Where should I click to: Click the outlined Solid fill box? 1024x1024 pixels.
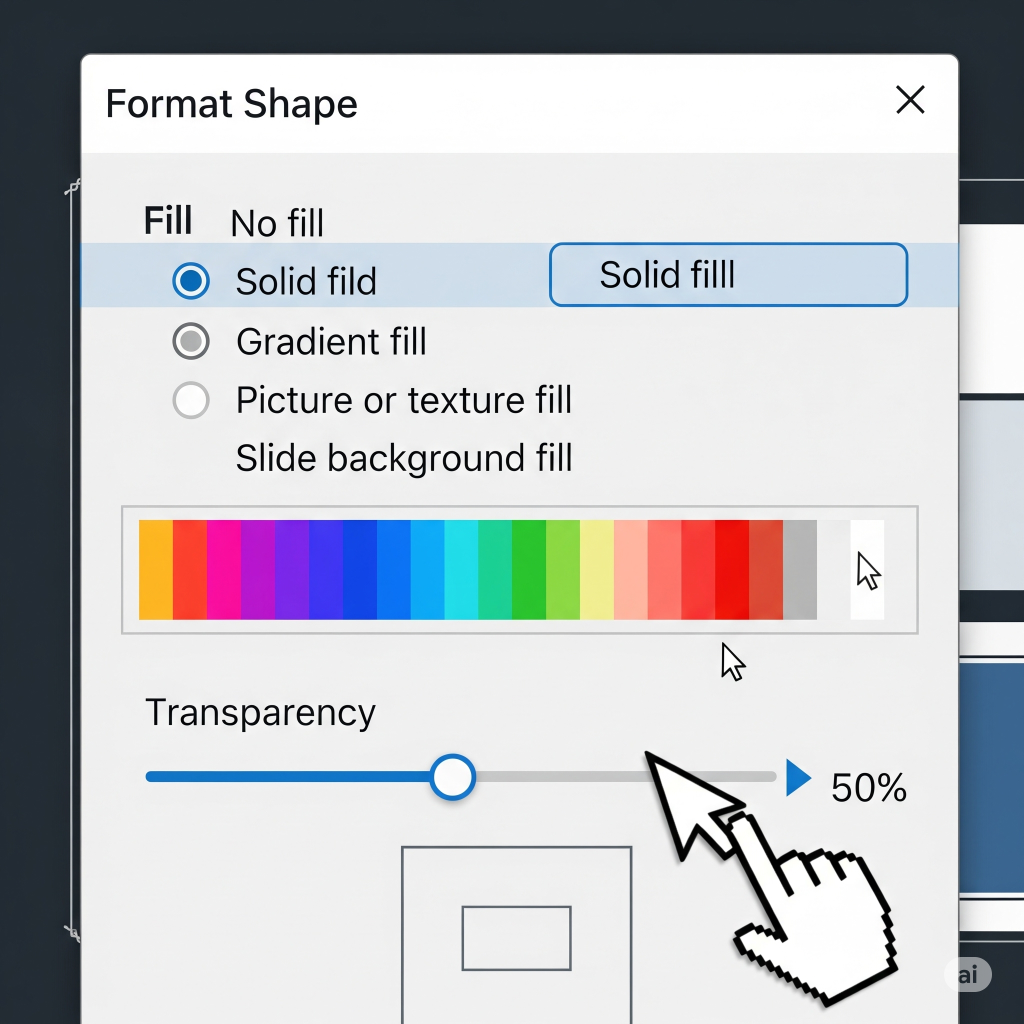point(728,275)
